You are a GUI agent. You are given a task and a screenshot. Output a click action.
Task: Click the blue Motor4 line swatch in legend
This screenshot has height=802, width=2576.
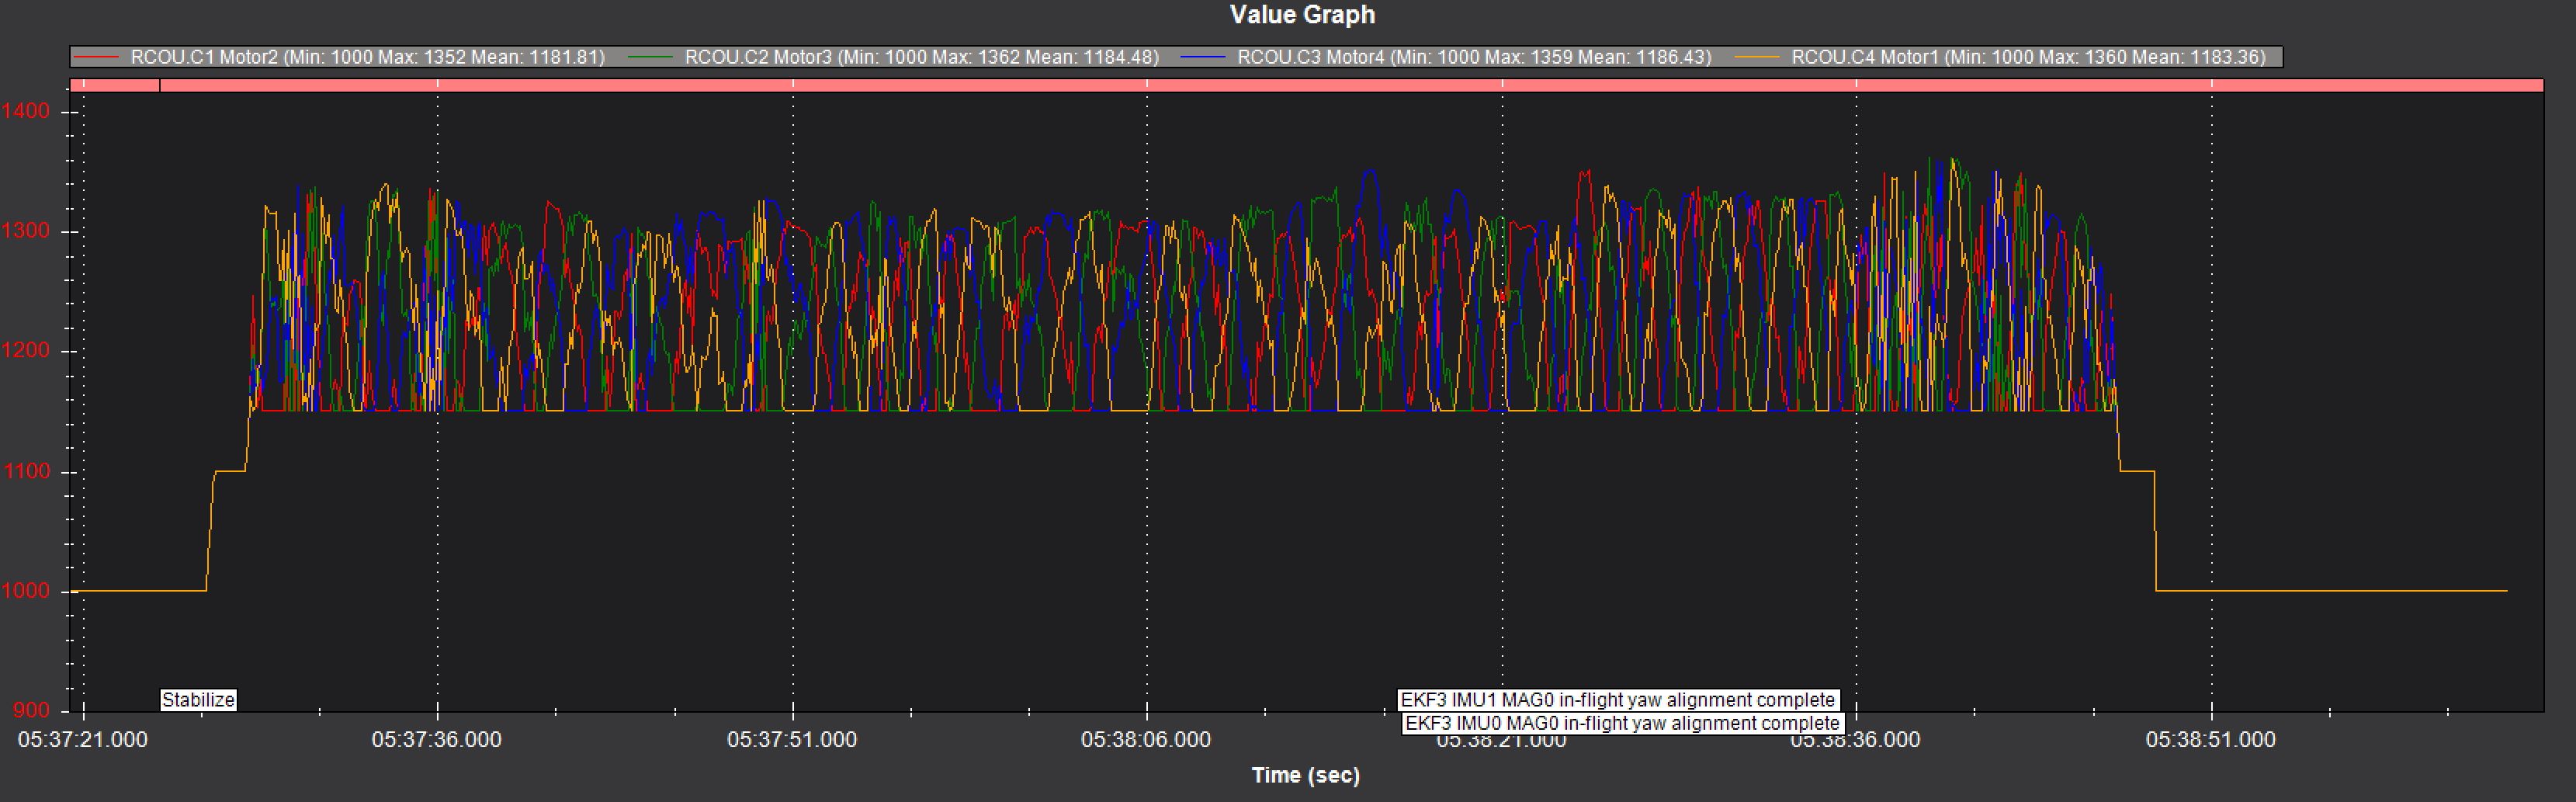pos(1203,58)
